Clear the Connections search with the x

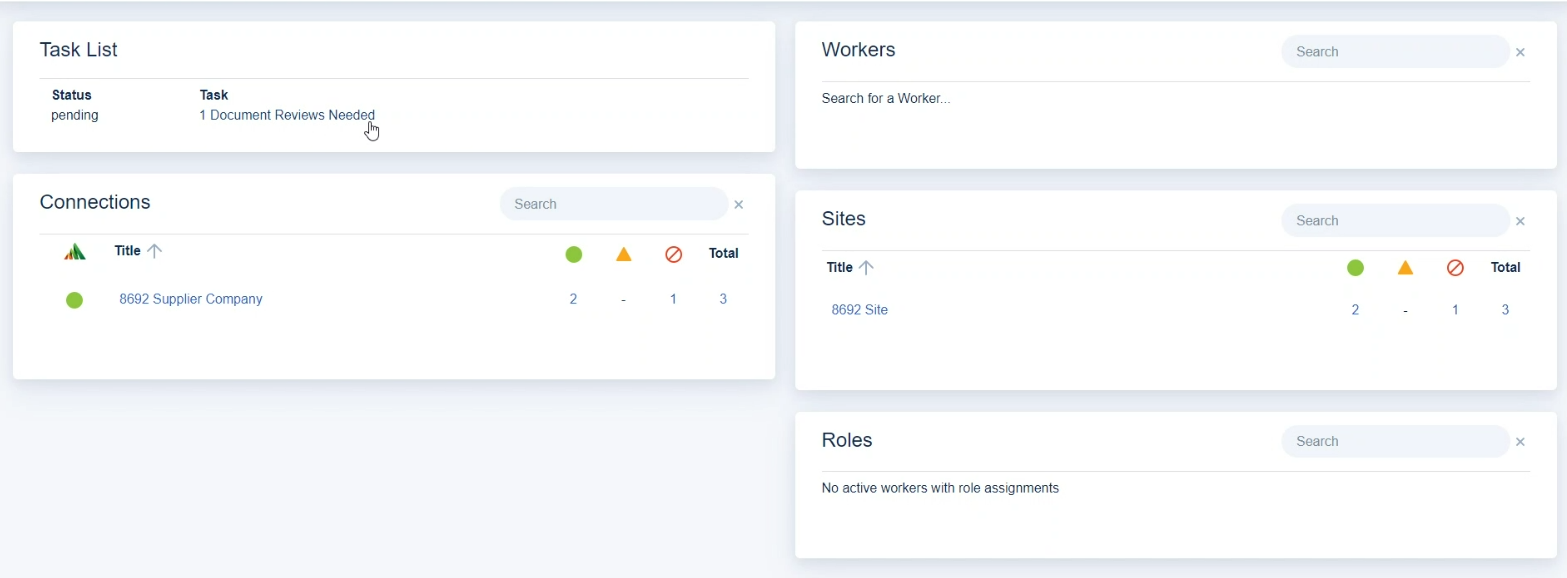(739, 204)
